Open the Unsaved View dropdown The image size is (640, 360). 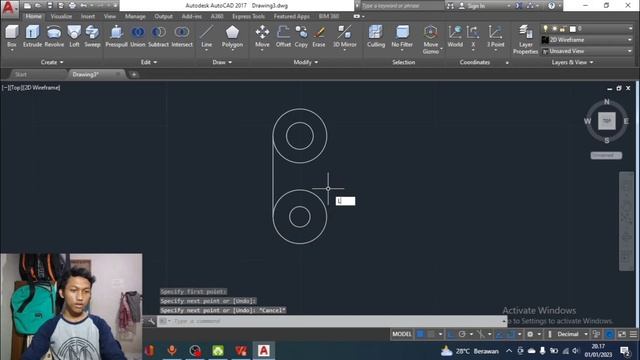[x=588, y=51]
